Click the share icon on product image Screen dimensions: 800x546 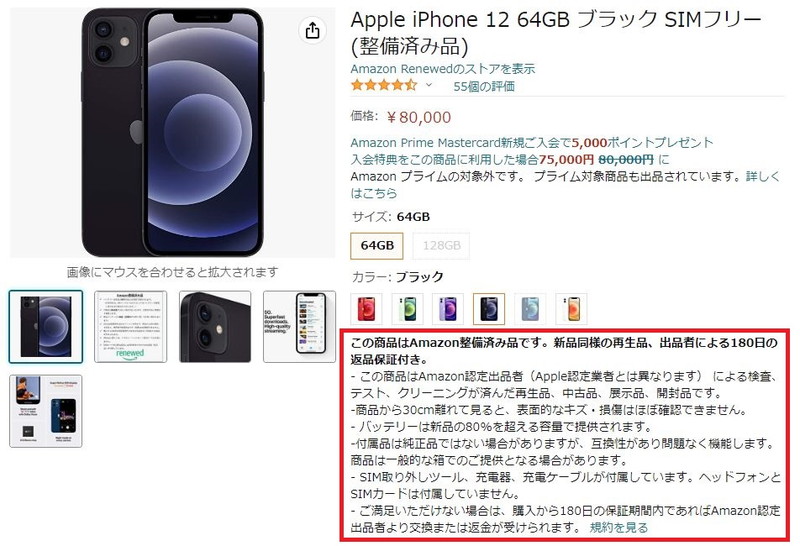312,31
